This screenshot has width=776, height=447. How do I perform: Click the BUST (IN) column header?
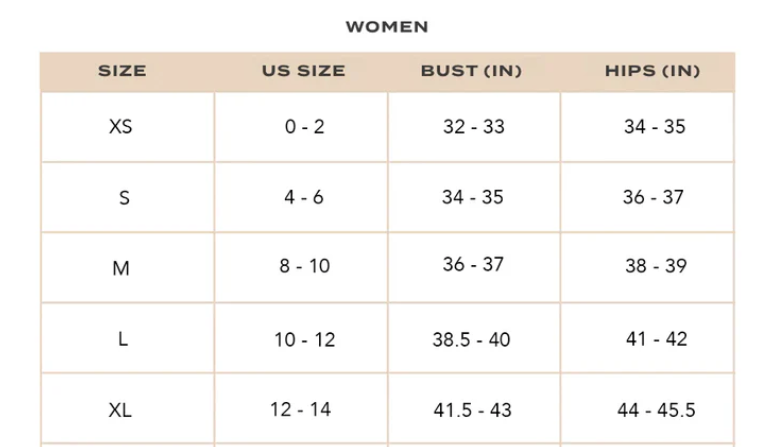(x=472, y=71)
